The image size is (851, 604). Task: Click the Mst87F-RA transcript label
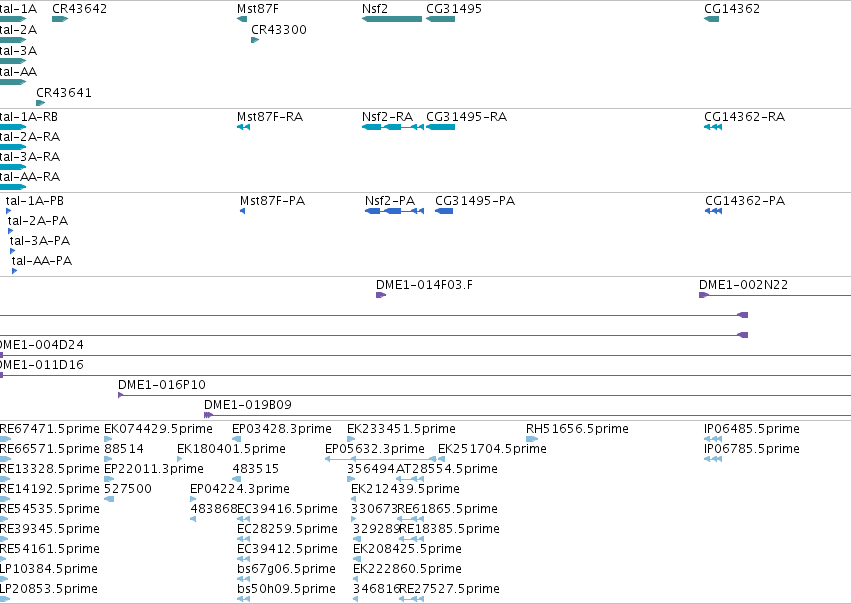point(270,117)
